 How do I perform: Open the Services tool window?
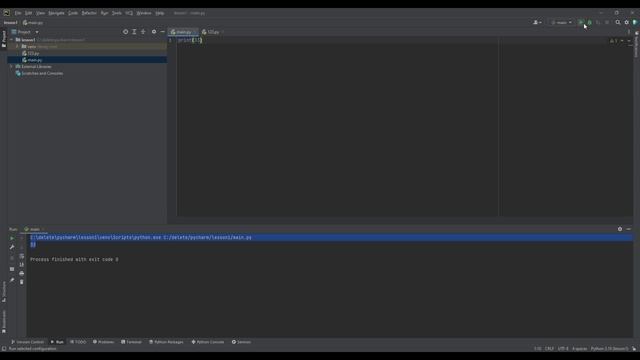[x=241, y=342]
